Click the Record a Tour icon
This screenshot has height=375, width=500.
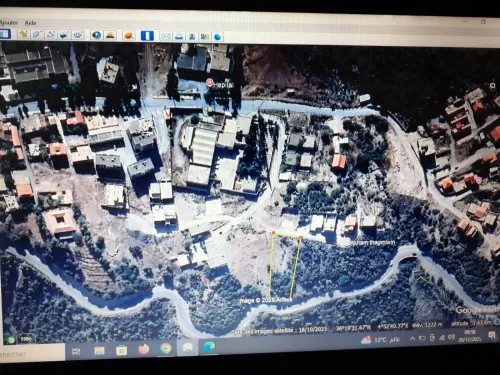(x=78, y=35)
